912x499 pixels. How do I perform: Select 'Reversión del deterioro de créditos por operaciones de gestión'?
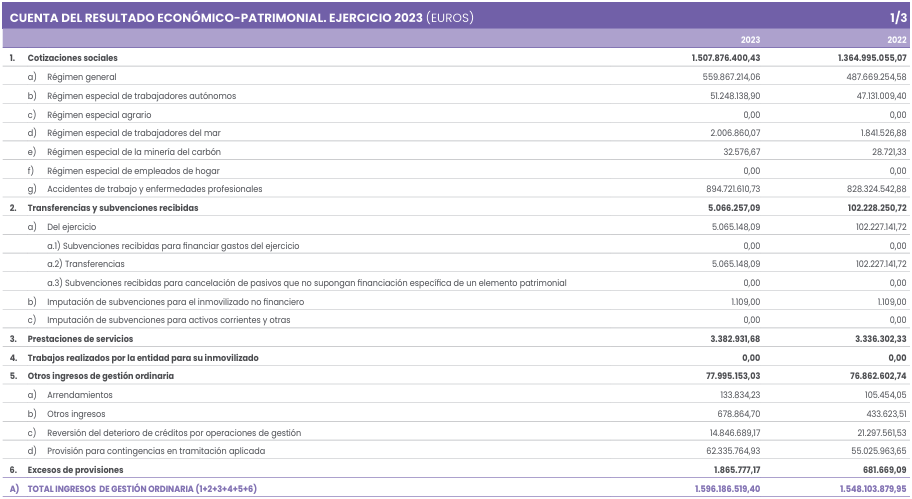tap(174, 433)
